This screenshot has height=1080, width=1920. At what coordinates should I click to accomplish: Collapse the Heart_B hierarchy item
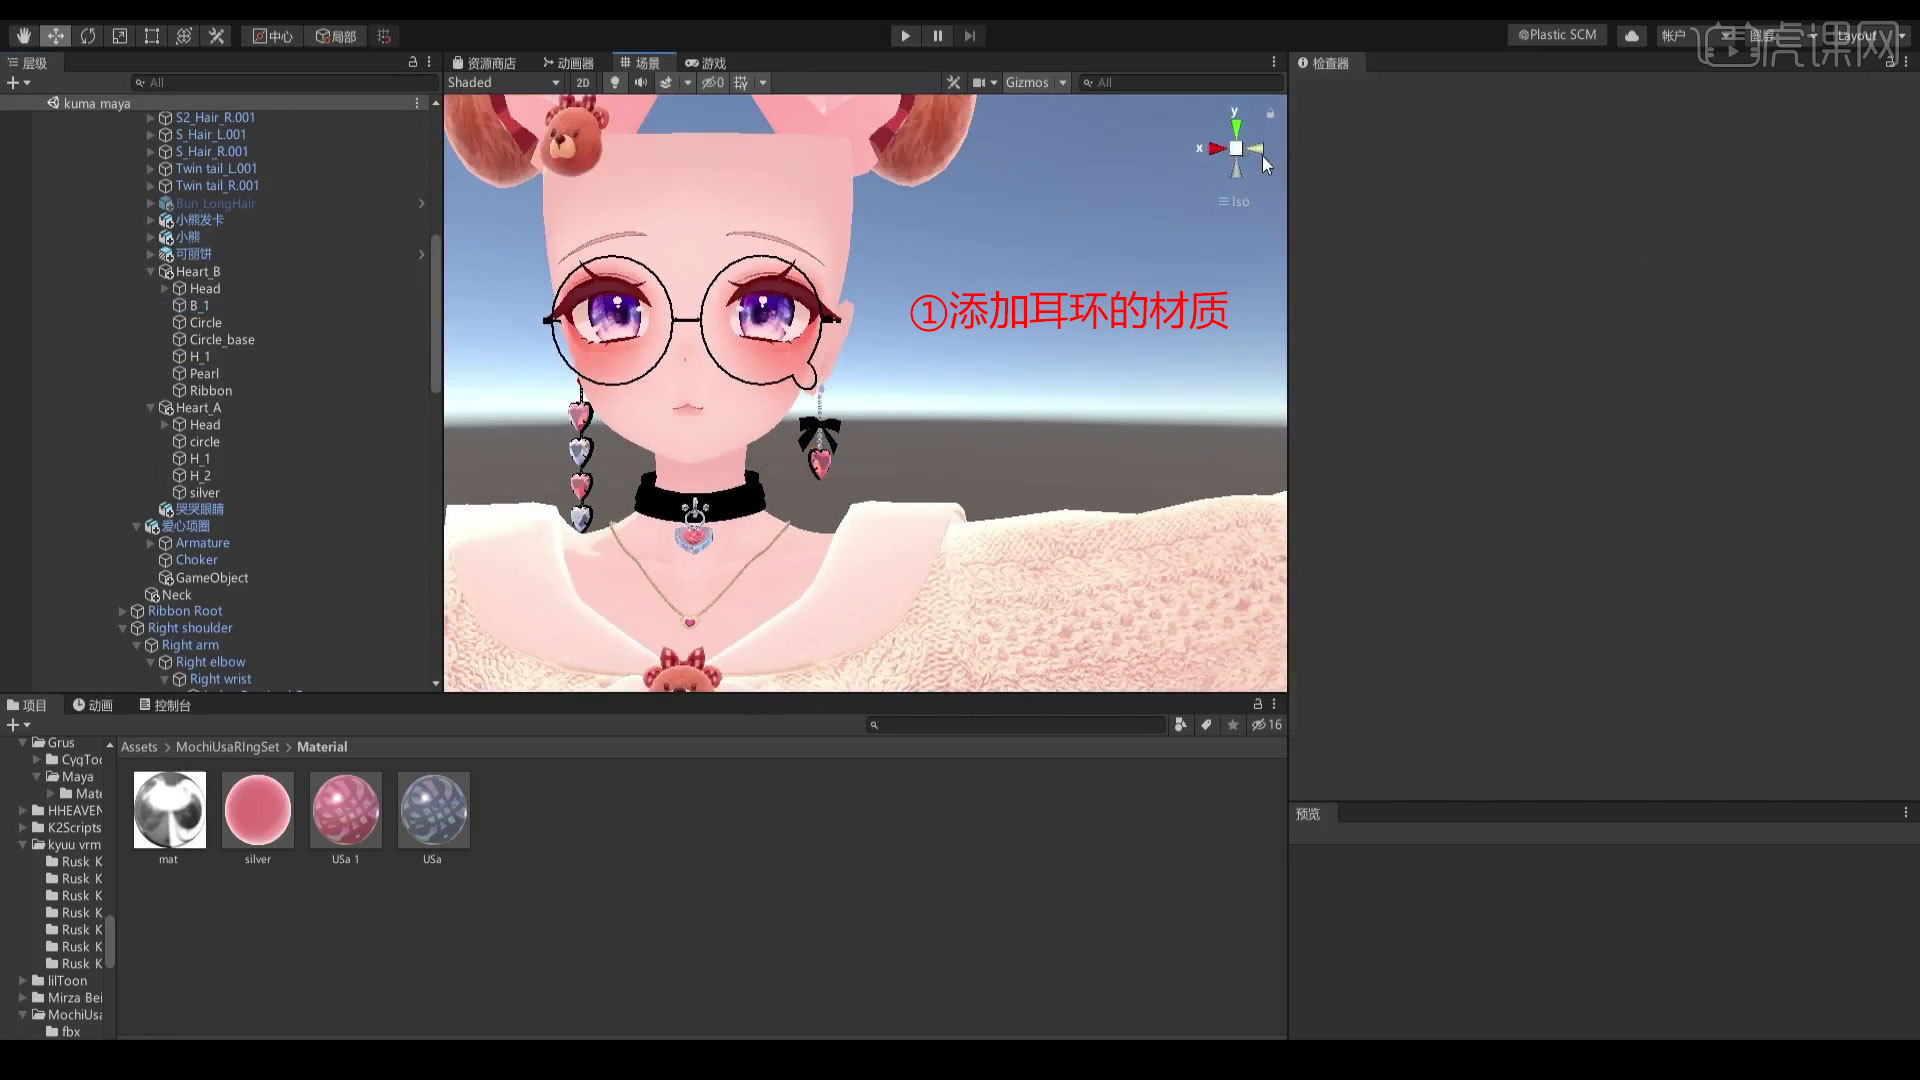[150, 271]
